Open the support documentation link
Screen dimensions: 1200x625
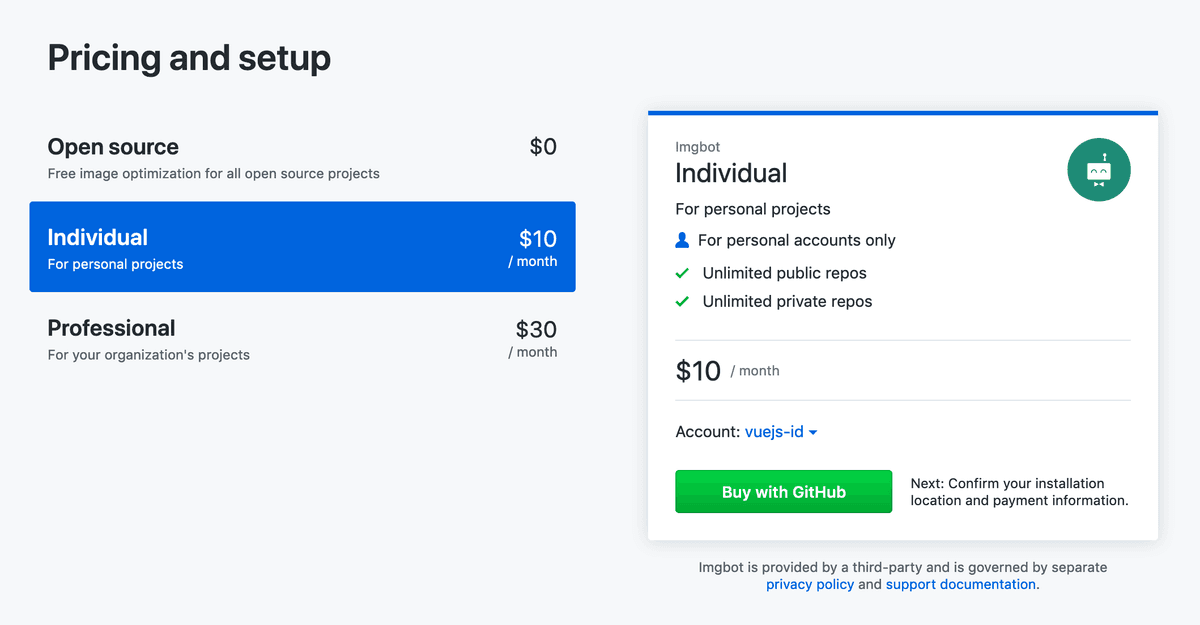pyautogui.click(x=960, y=584)
